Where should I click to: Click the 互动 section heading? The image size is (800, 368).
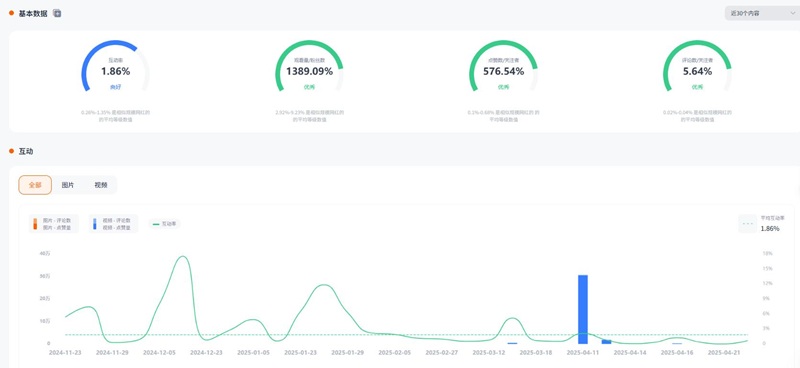[x=26, y=151]
